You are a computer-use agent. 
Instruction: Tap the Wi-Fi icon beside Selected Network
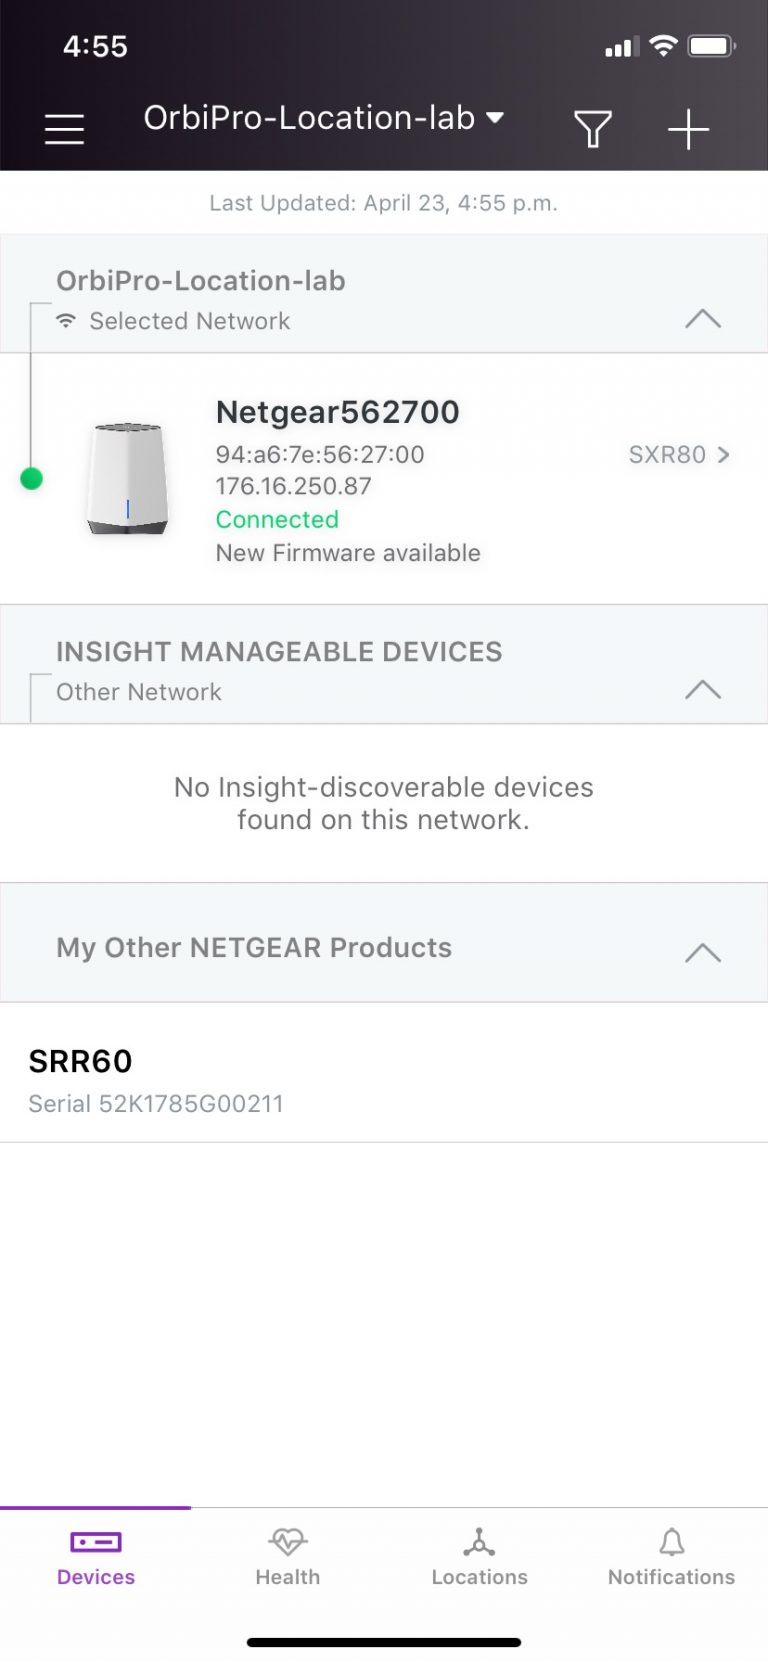click(x=66, y=321)
